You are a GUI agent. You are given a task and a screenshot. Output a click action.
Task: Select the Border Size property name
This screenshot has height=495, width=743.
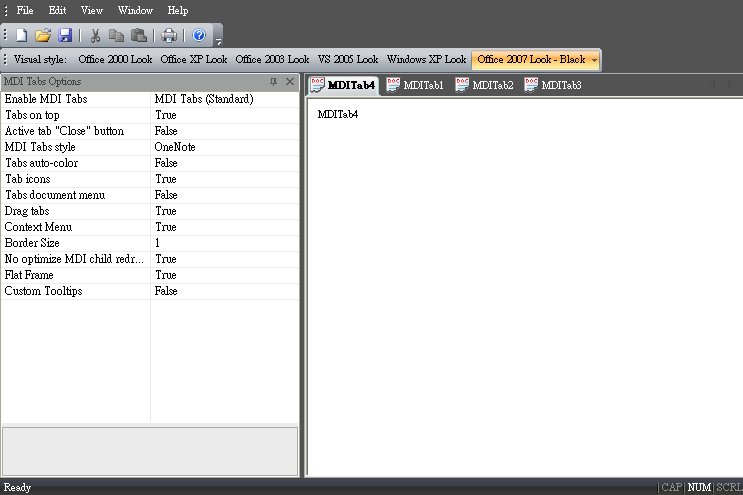click(x=32, y=243)
